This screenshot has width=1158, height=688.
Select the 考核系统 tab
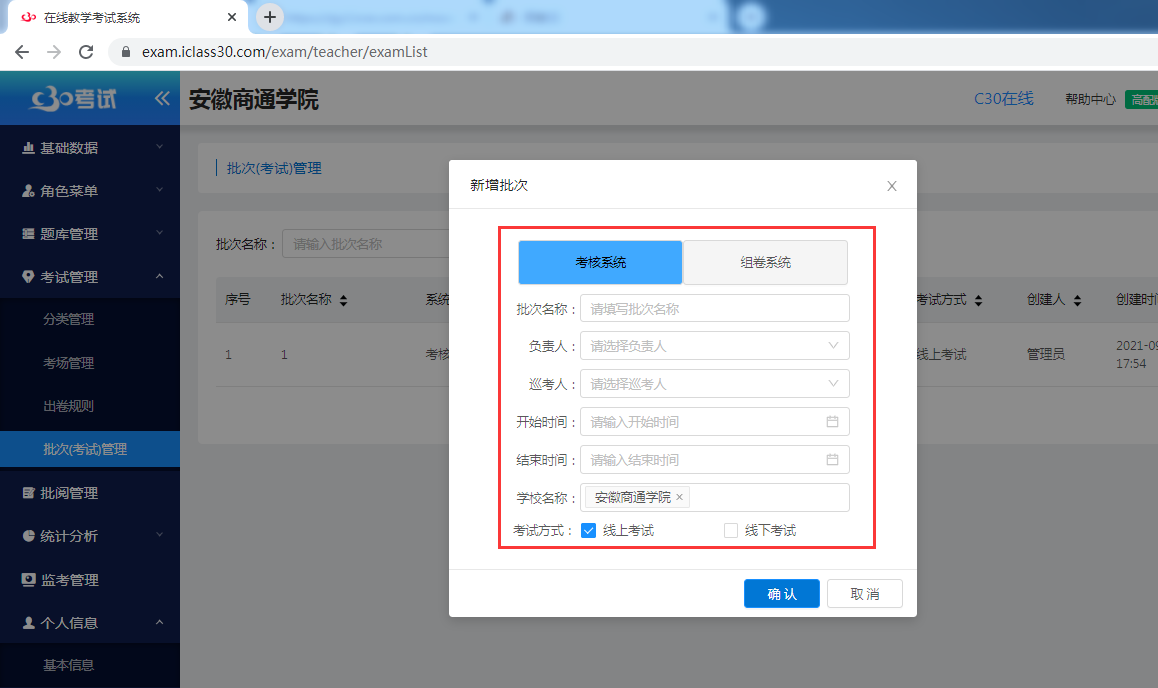[x=599, y=262]
